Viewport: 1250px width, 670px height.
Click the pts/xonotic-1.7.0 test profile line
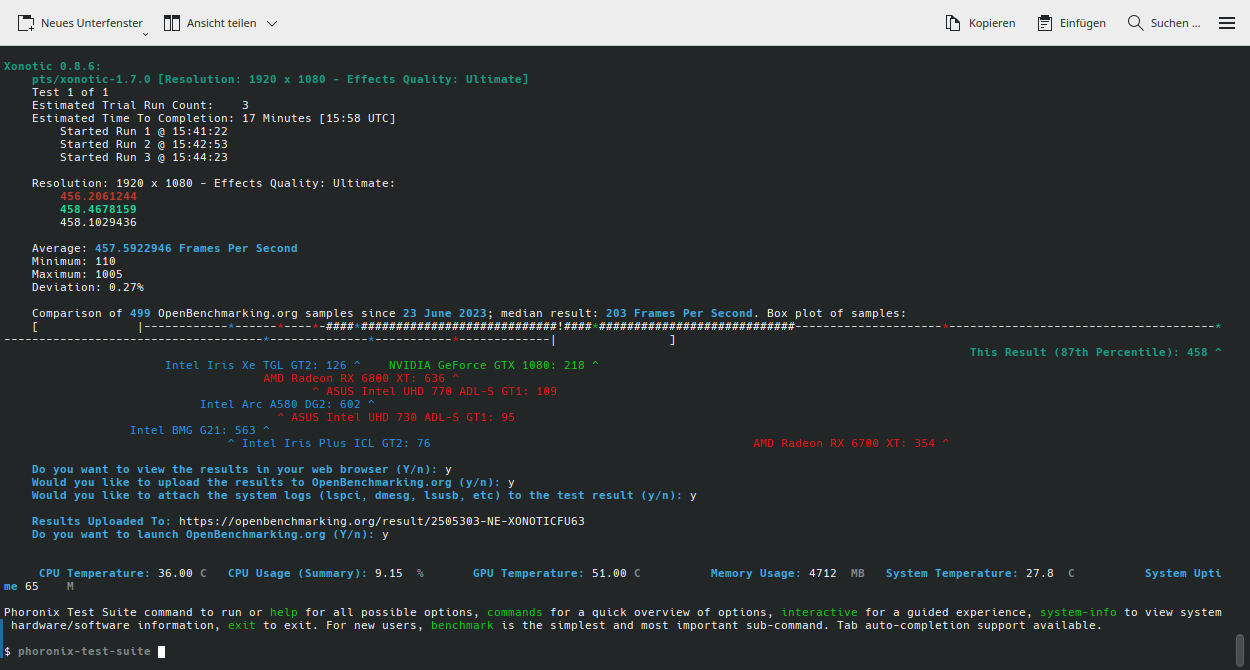coord(280,79)
